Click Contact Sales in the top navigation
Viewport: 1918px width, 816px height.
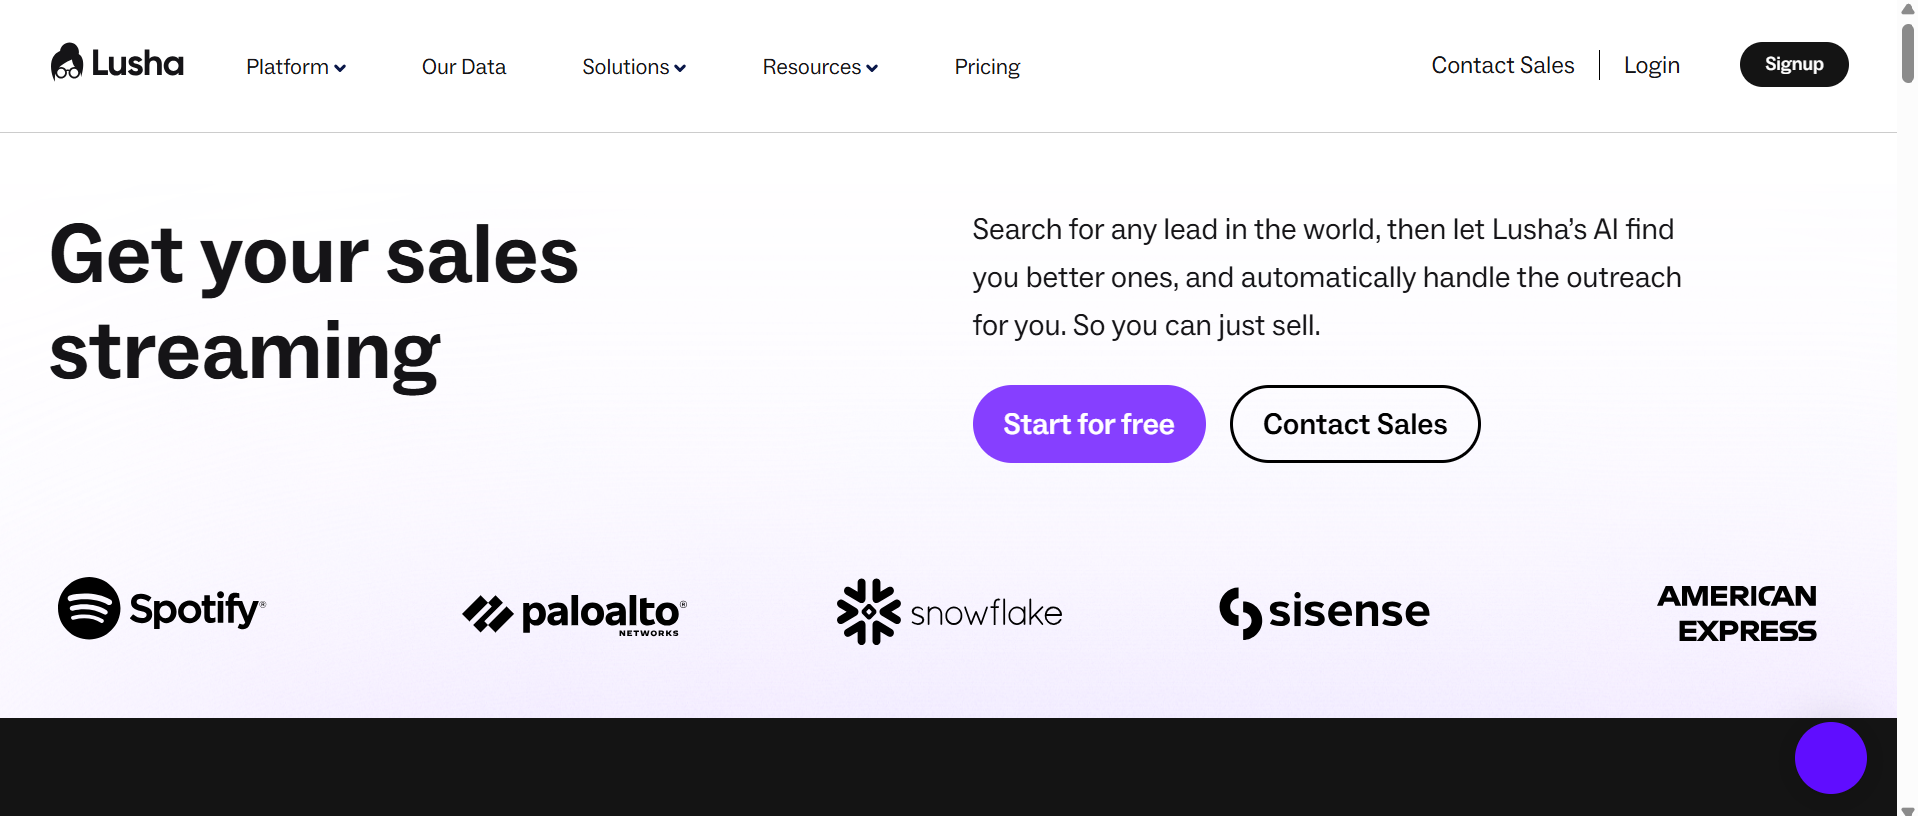(x=1503, y=65)
